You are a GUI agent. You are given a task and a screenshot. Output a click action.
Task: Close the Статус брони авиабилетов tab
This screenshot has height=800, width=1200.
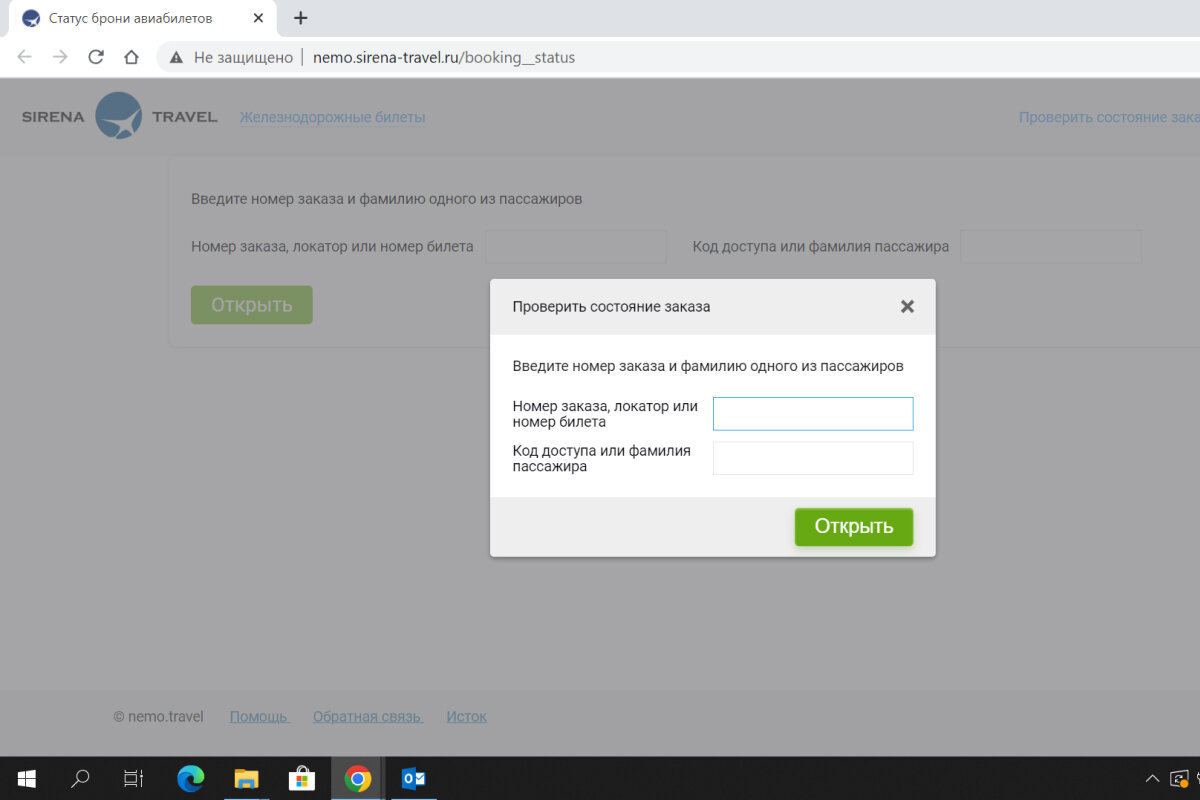[258, 18]
